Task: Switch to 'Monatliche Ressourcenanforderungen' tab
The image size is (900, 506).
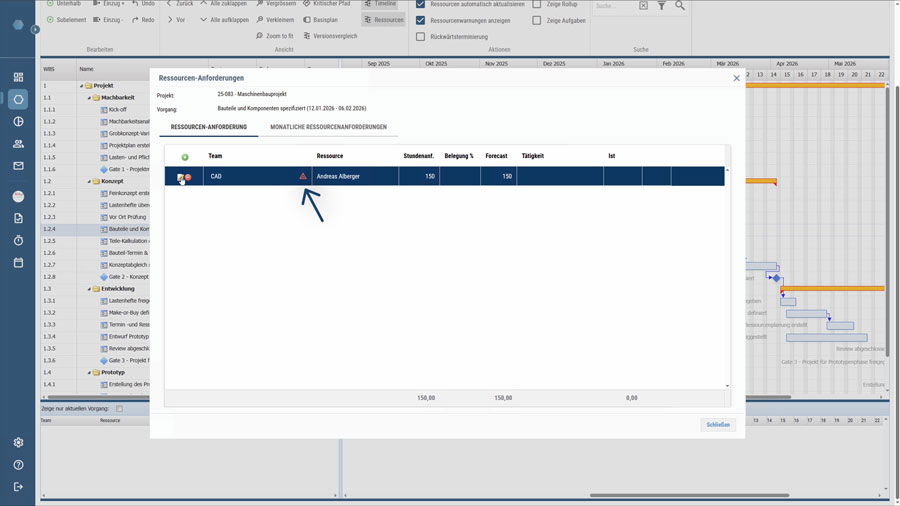Action: pyautogui.click(x=328, y=128)
